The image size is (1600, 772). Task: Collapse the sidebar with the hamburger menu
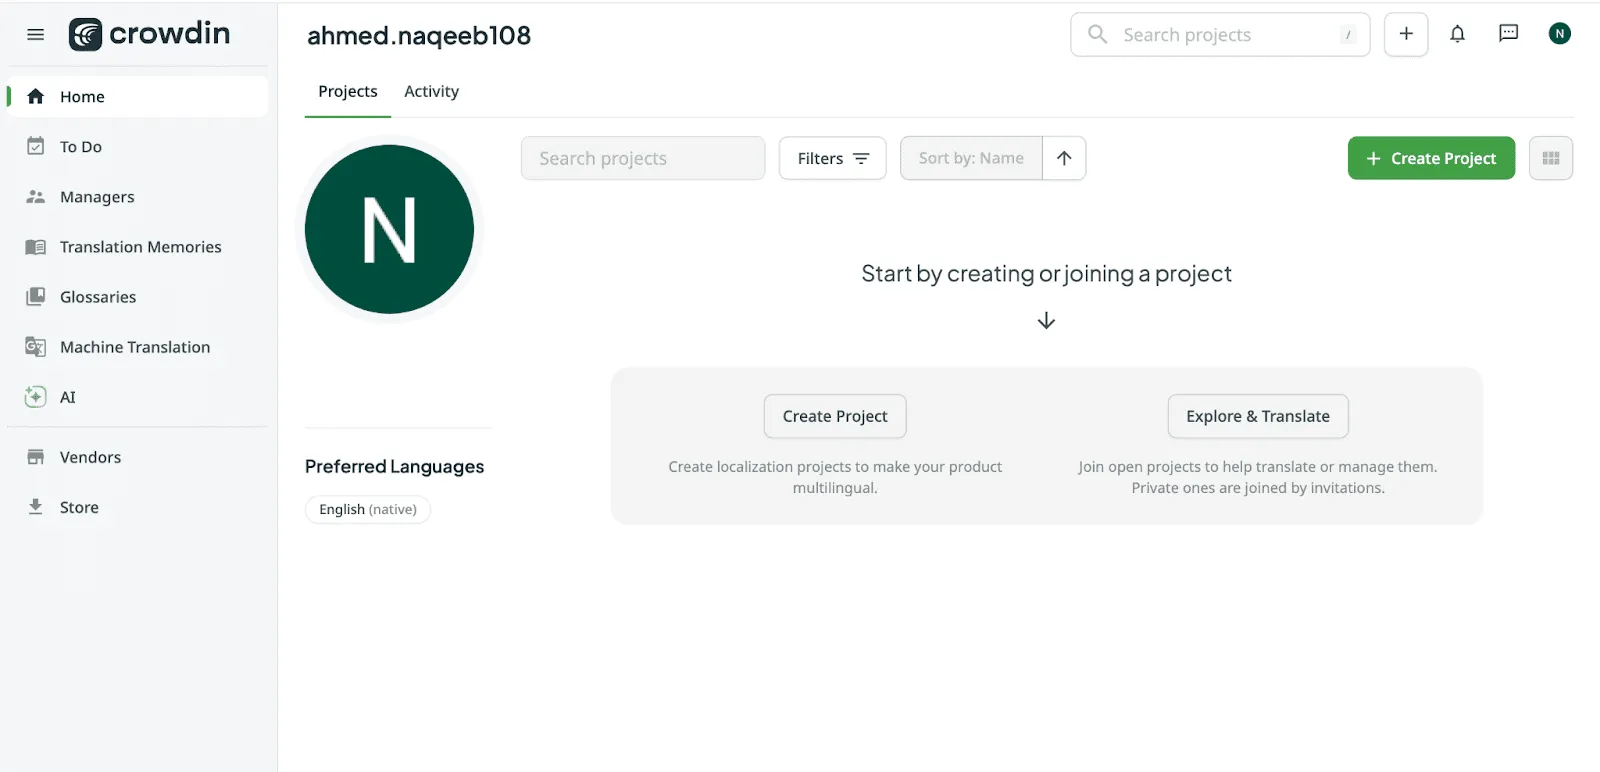35,33
